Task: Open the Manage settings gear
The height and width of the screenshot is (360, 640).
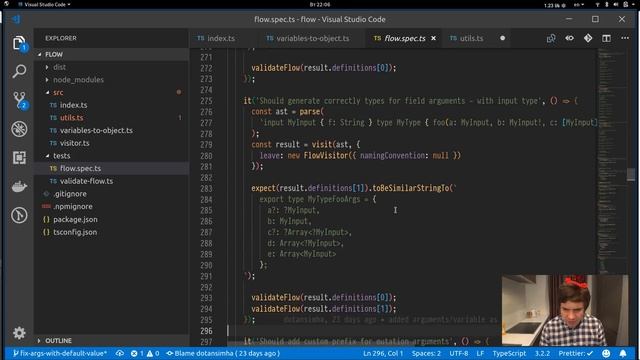Action: (19, 333)
